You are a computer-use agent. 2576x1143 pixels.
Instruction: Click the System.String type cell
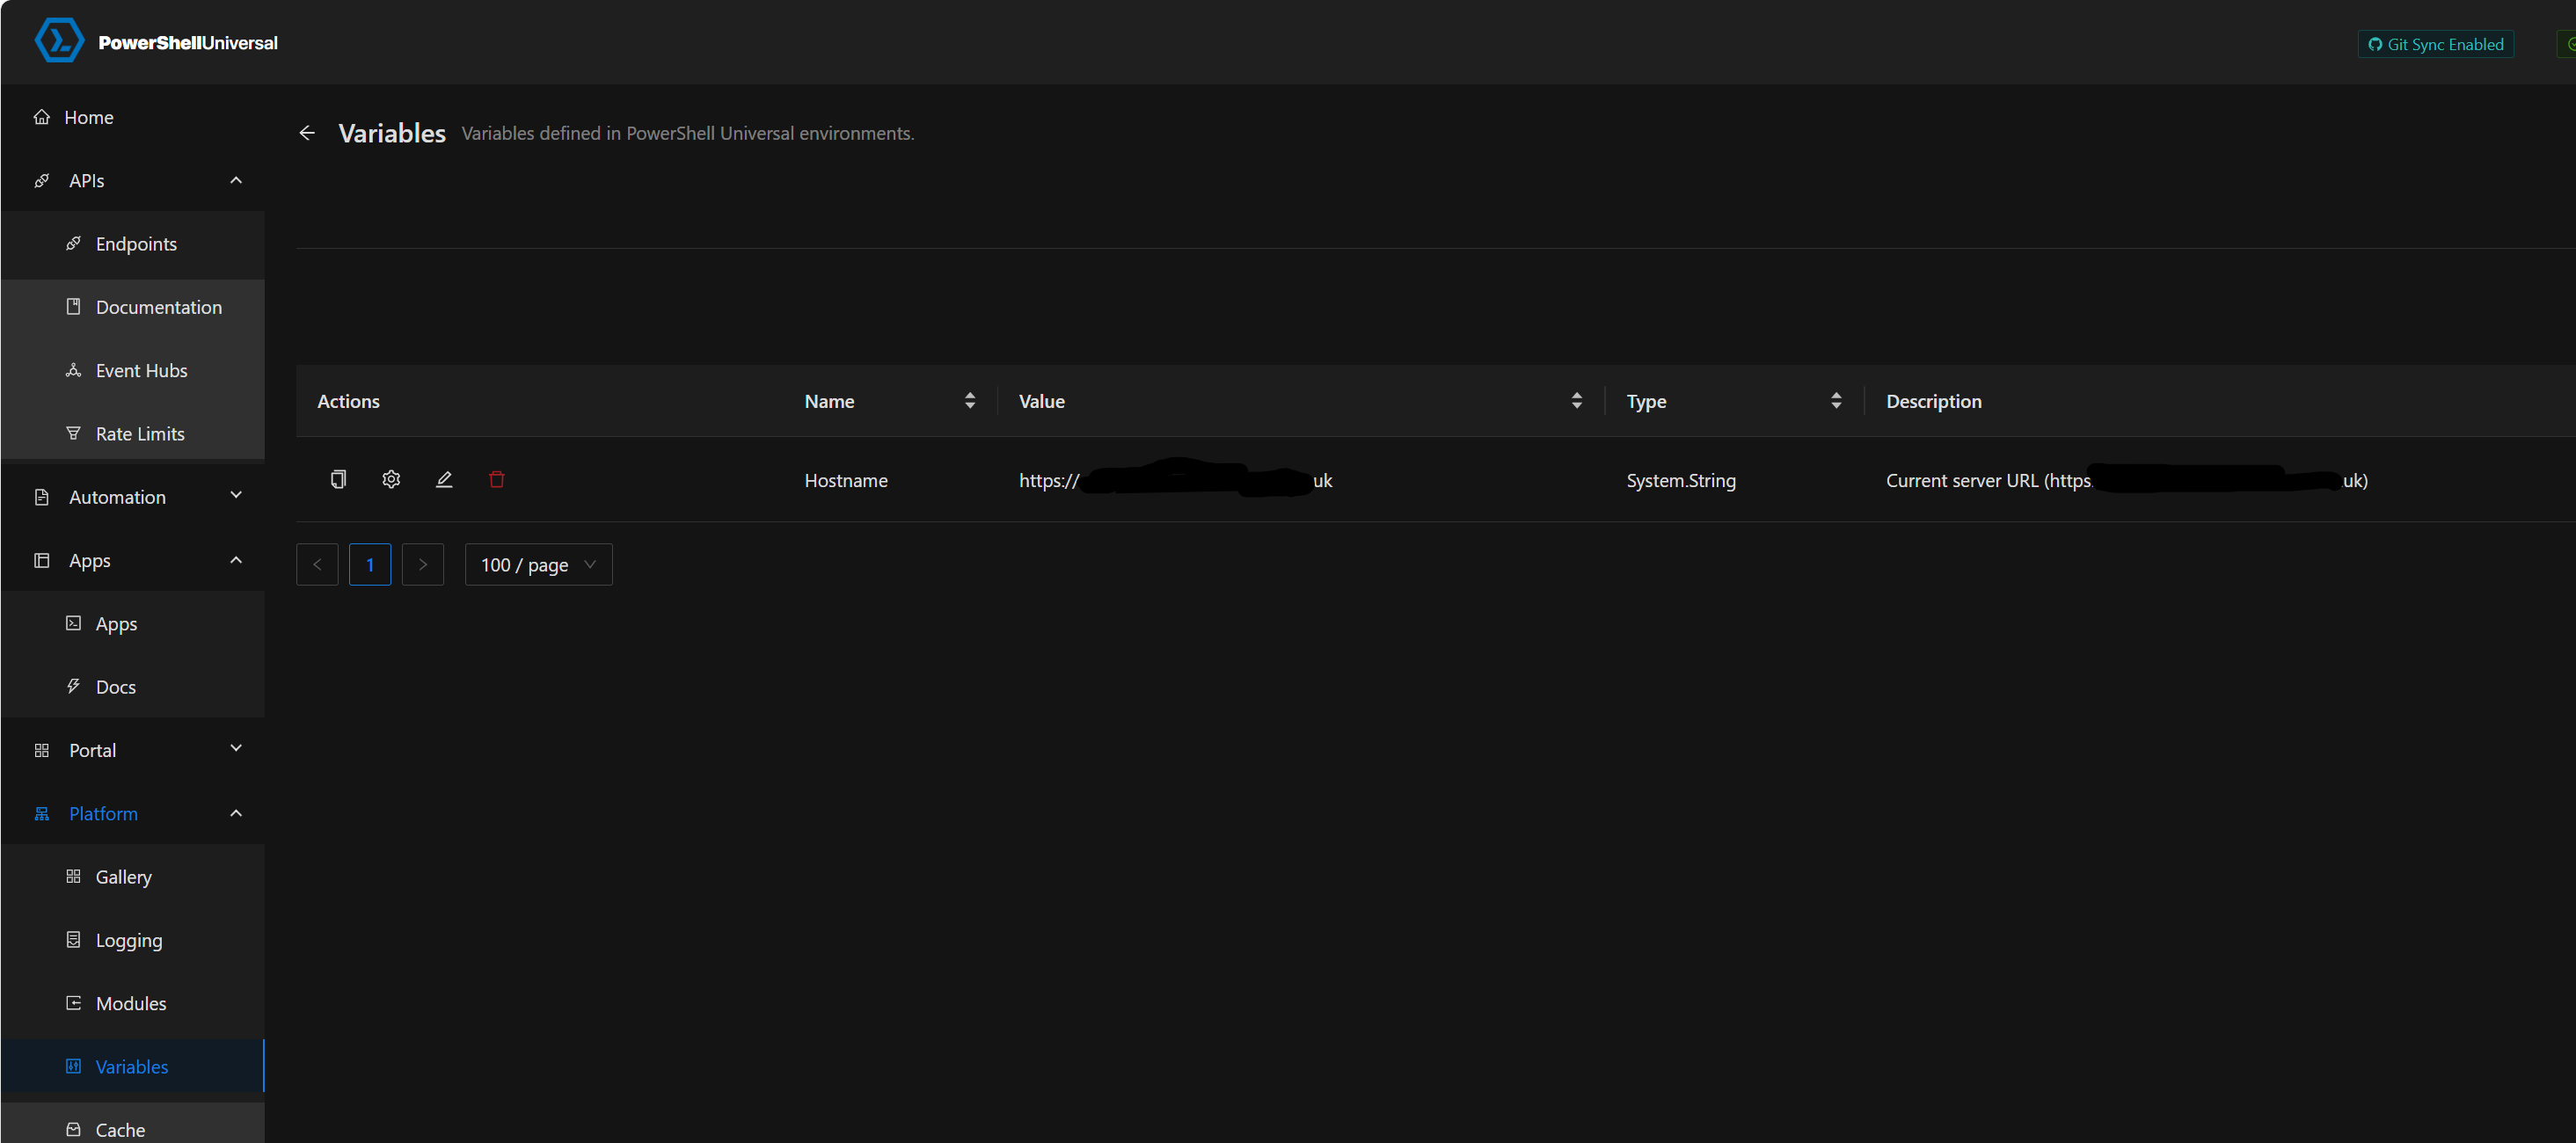(1680, 480)
